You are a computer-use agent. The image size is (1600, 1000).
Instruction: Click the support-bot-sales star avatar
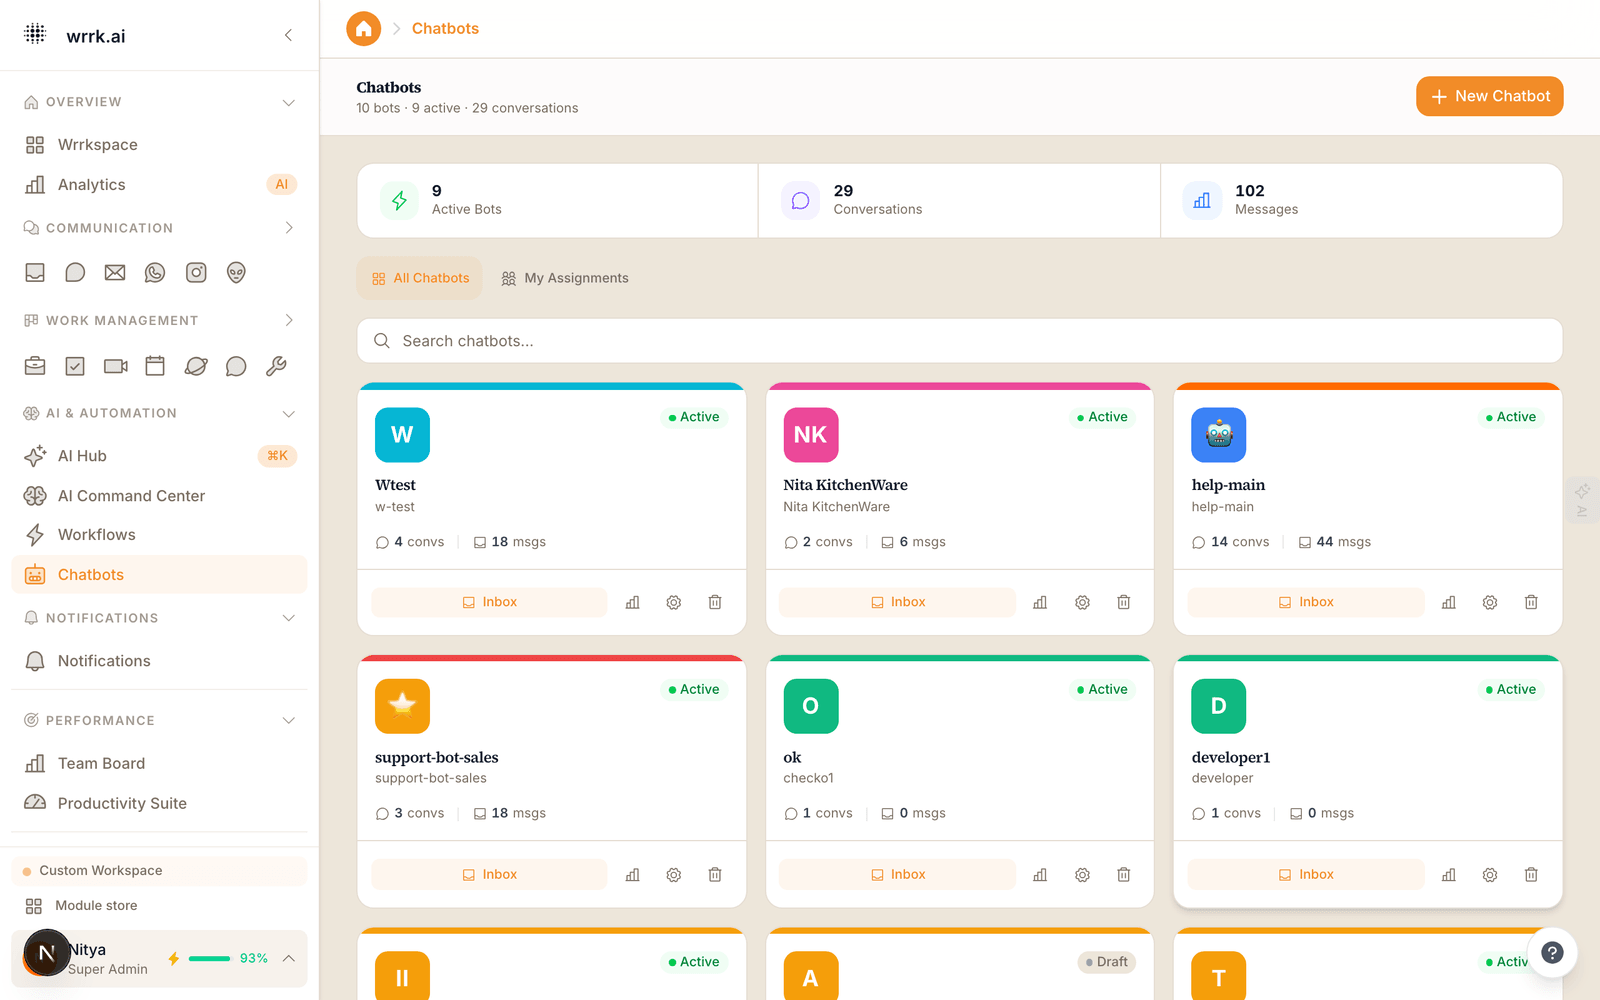(402, 706)
